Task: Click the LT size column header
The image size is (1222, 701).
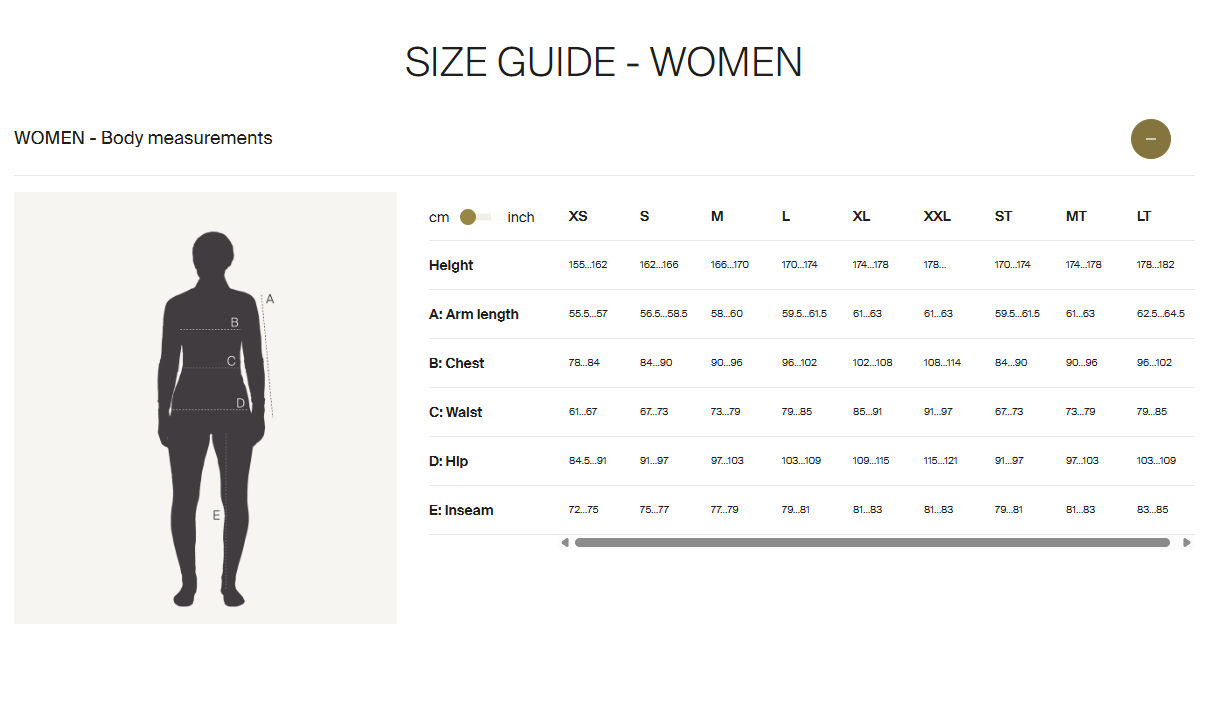Action: tap(1144, 216)
